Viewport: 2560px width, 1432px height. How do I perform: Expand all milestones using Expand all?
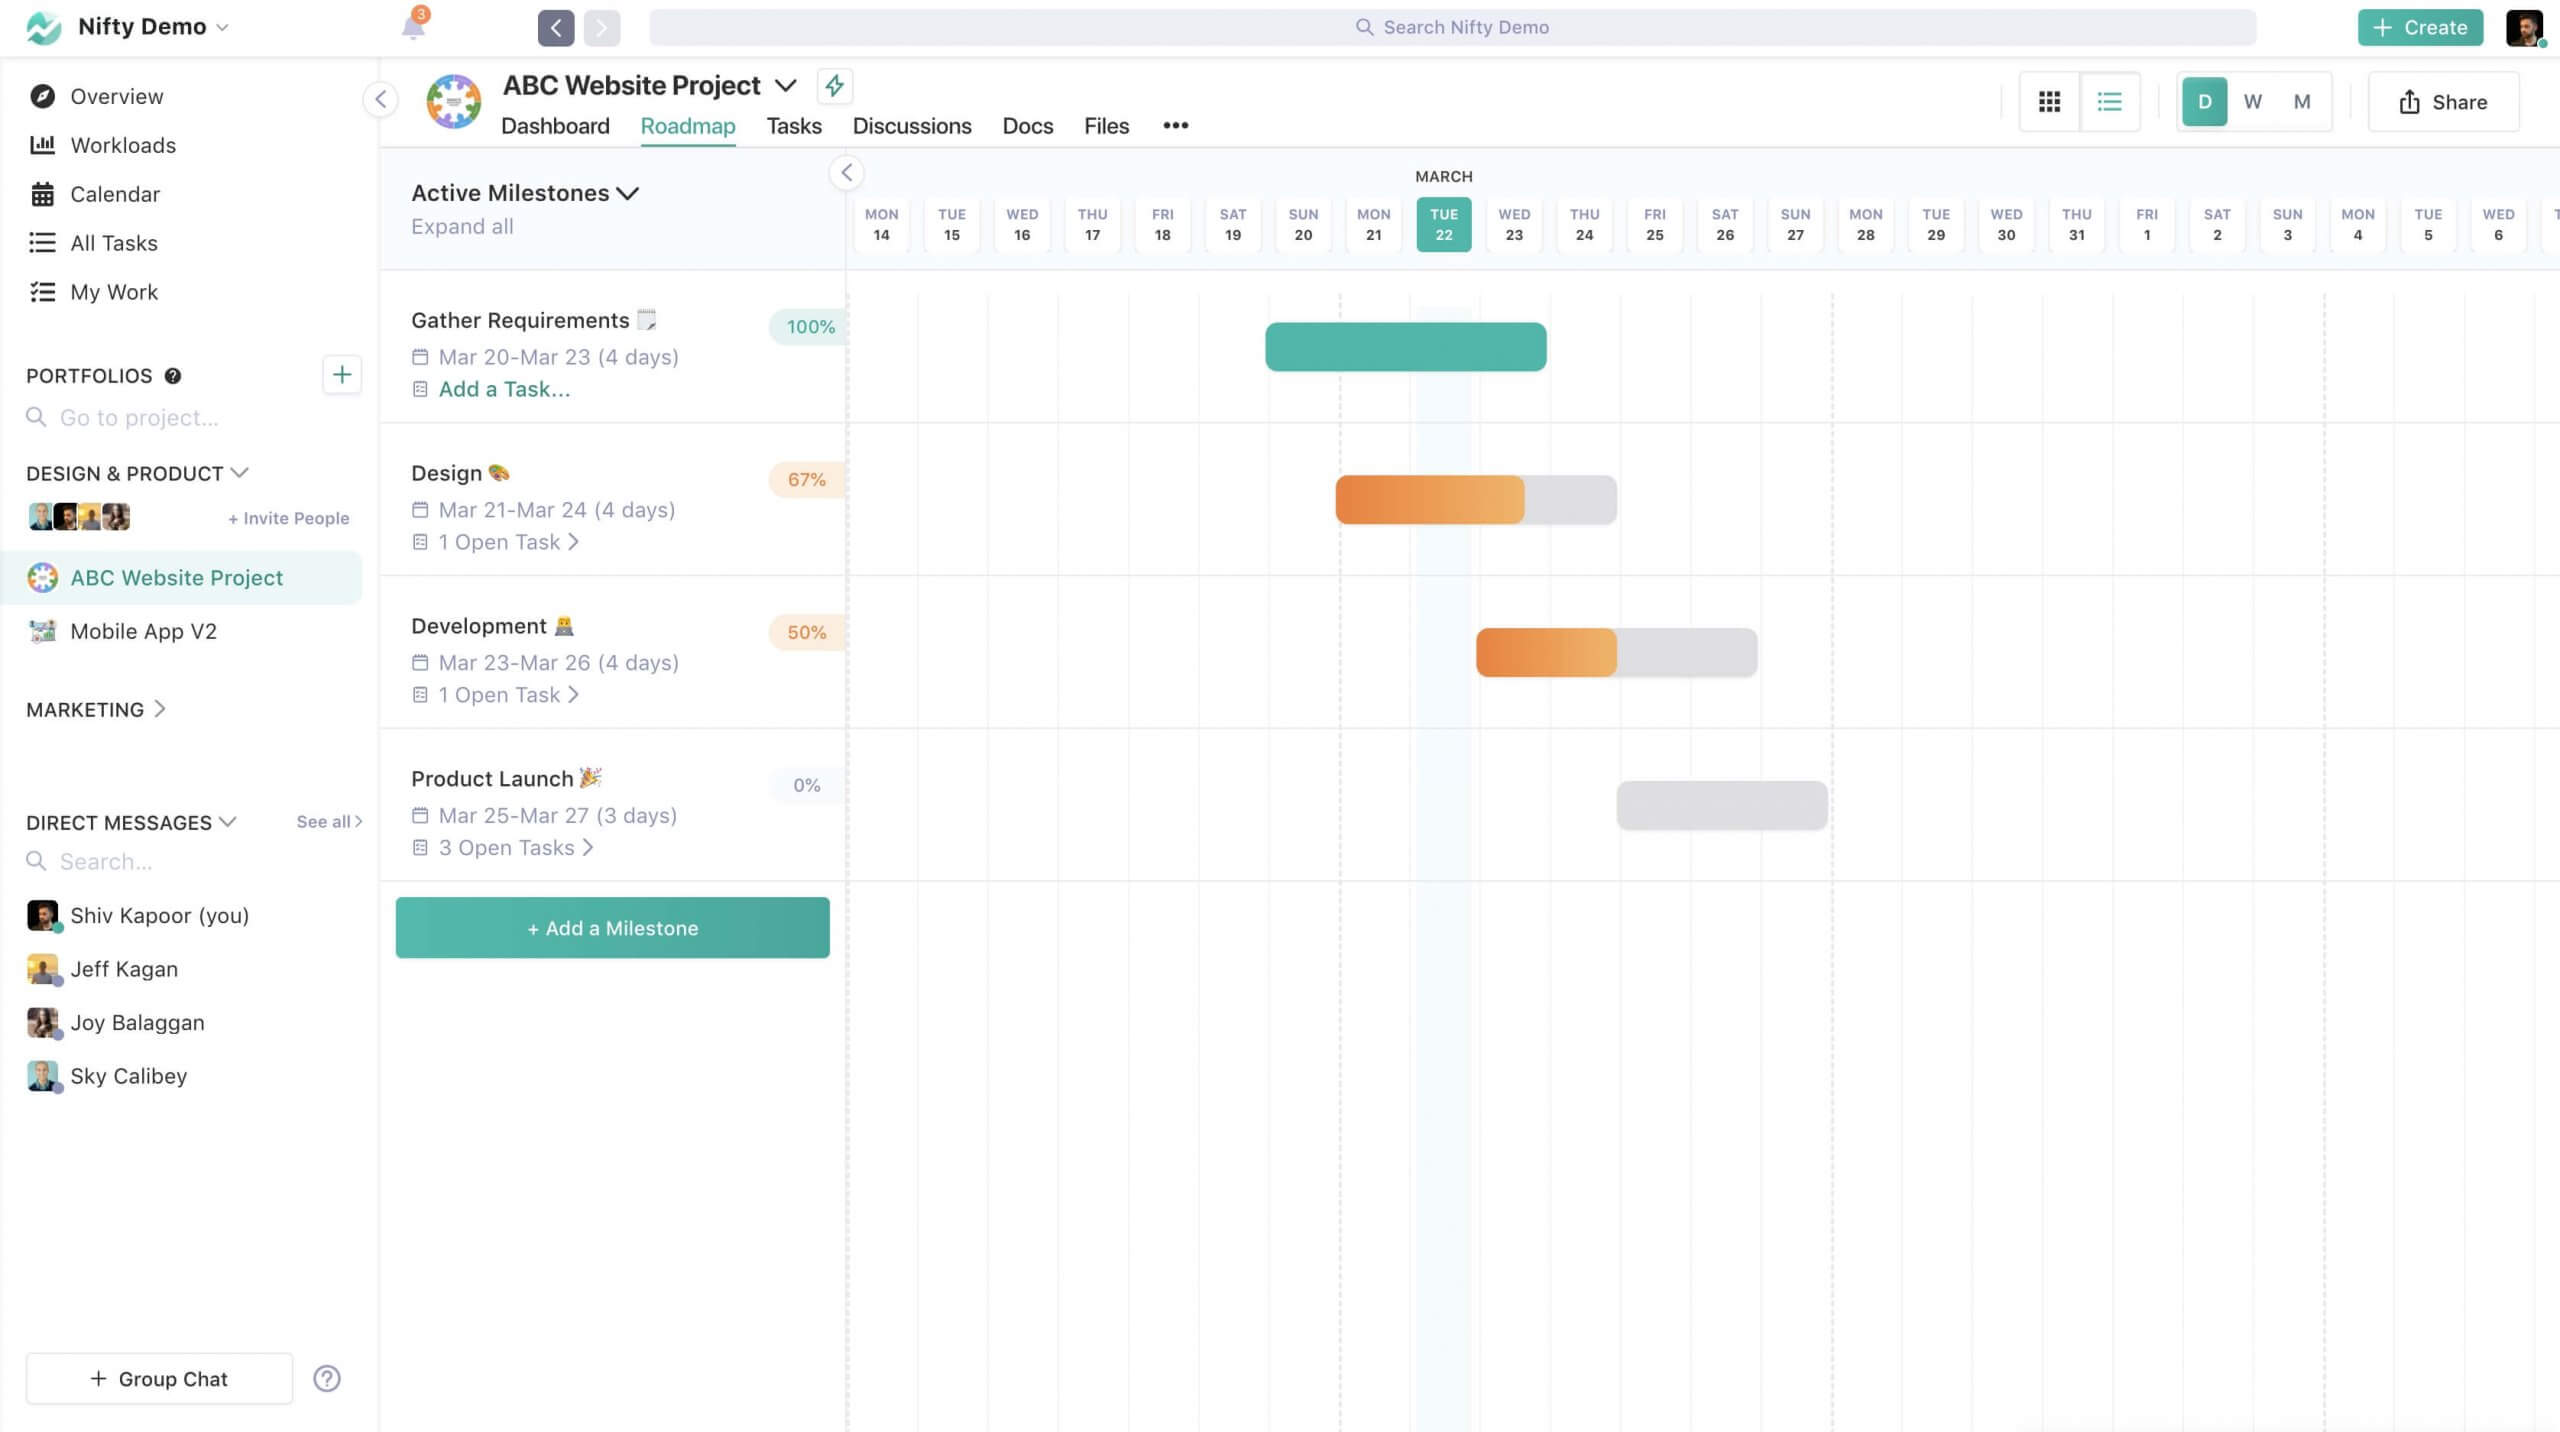click(x=461, y=225)
